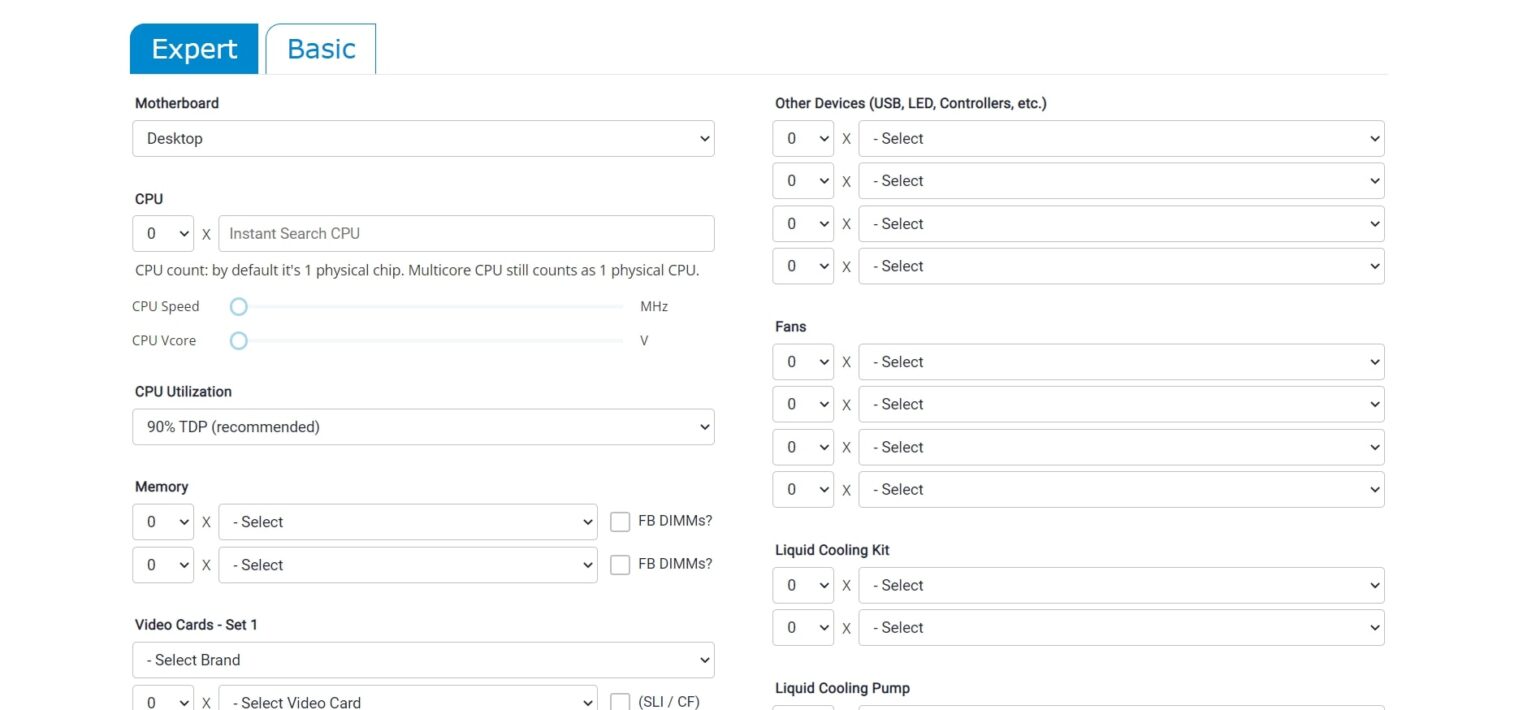Check FB DIMMs on the second memory row
The height and width of the screenshot is (710, 1536).
[x=620, y=564]
